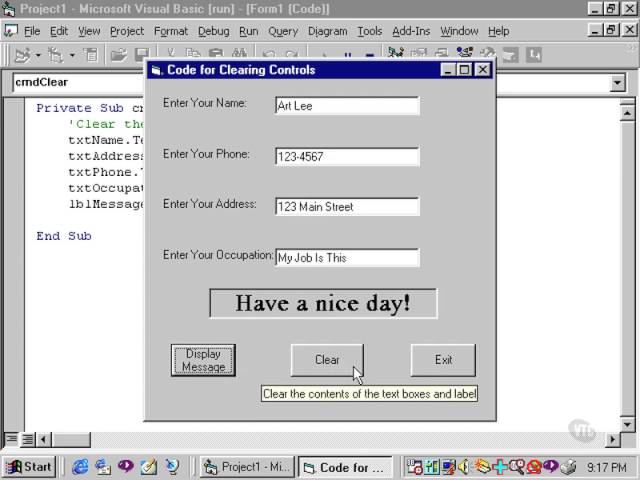Open the Add Project dropdown arrow
The height and width of the screenshot is (480, 640).
38,55
